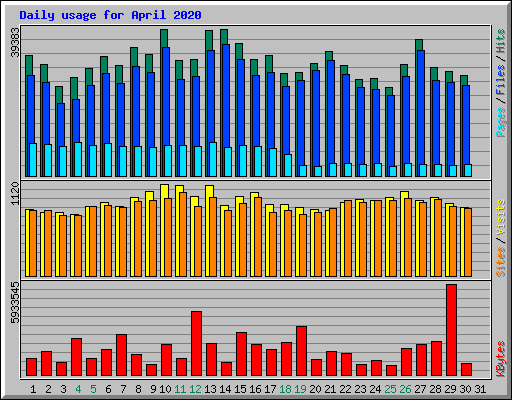
Task: Click day 12 weekend label
Action: coord(195,389)
